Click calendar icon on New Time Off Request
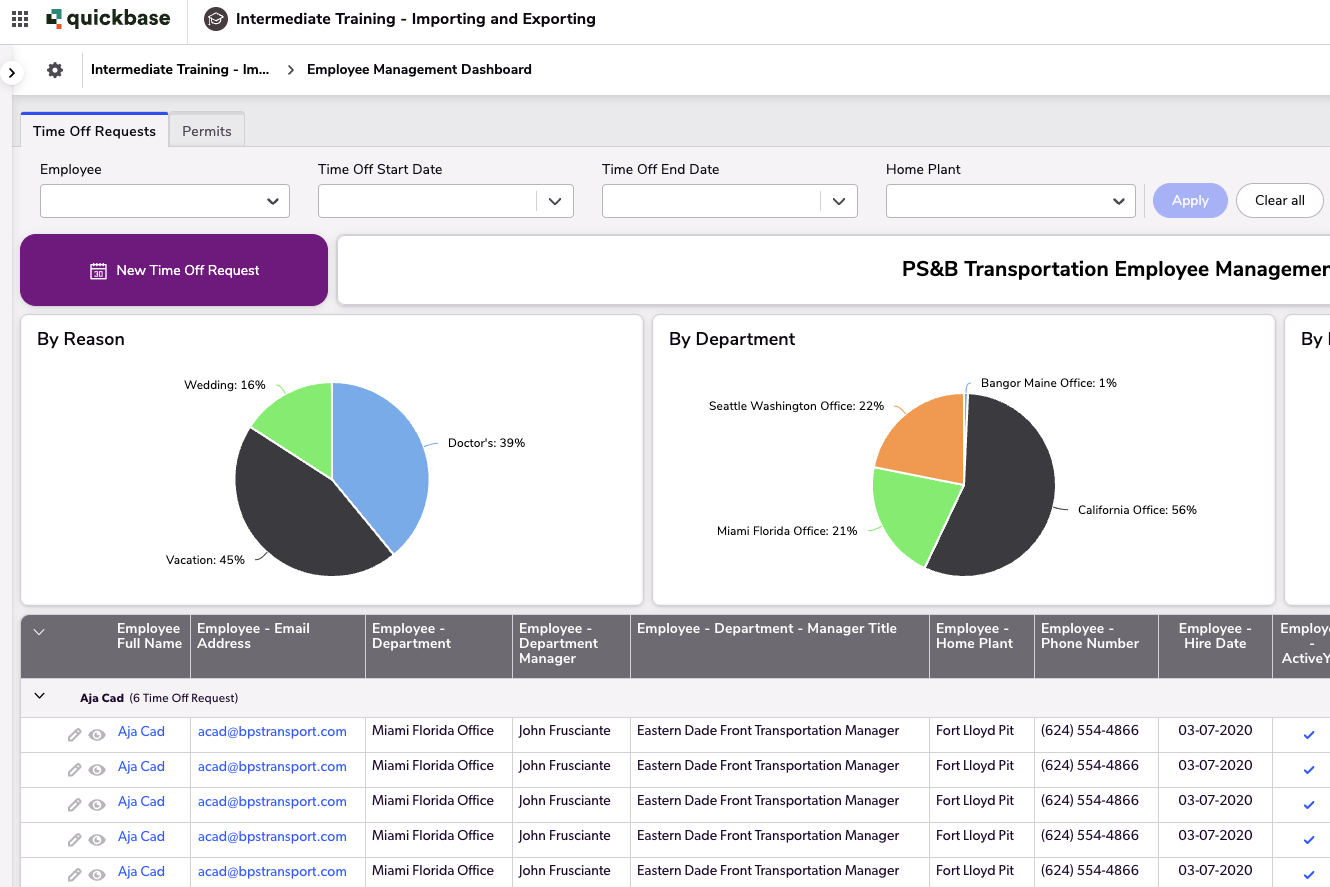1330x887 pixels. (x=98, y=271)
